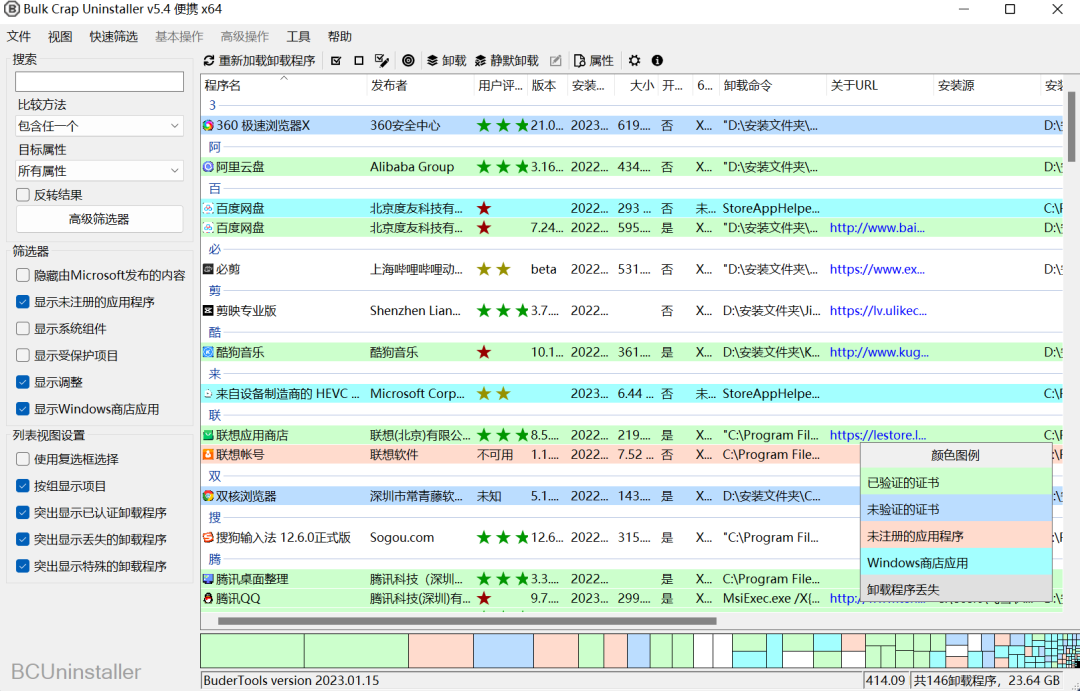Open the https://lv.ulikec... link for 剪映专业版
1080x691 pixels.
coord(878,311)
